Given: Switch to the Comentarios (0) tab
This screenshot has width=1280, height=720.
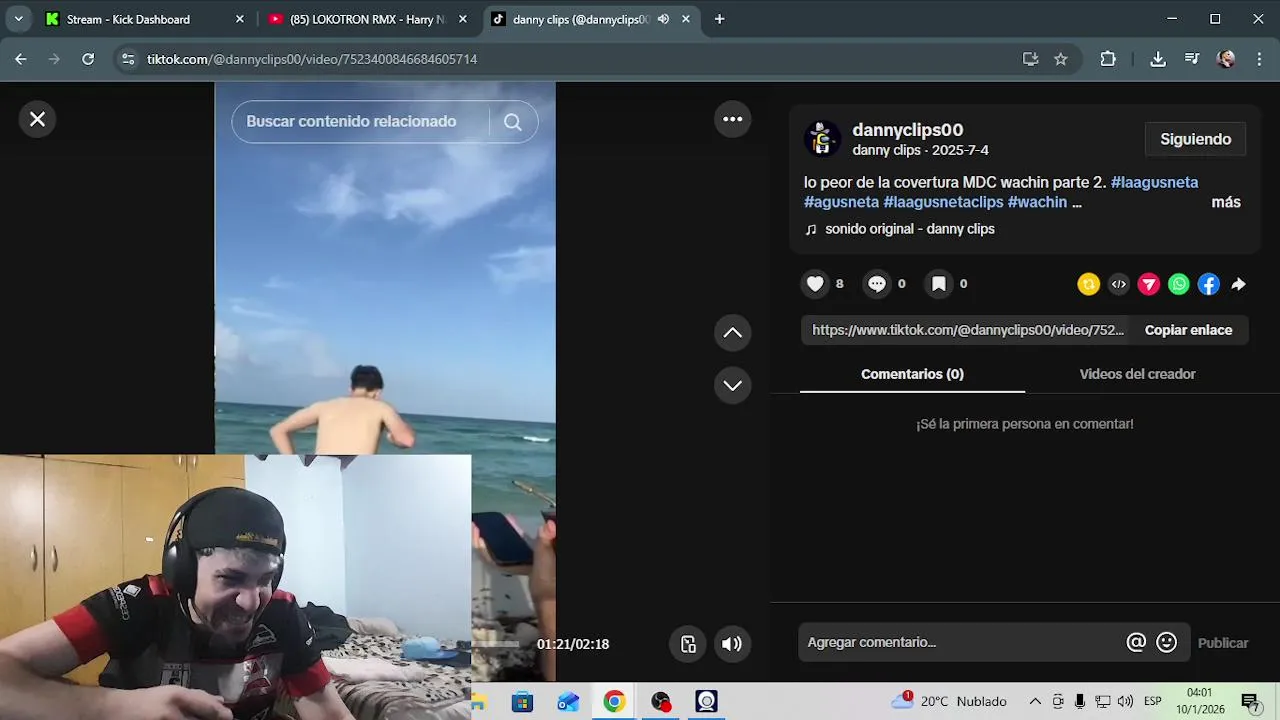Looking at the screenshot, I should pyautogui.click(x=912, y=374).
